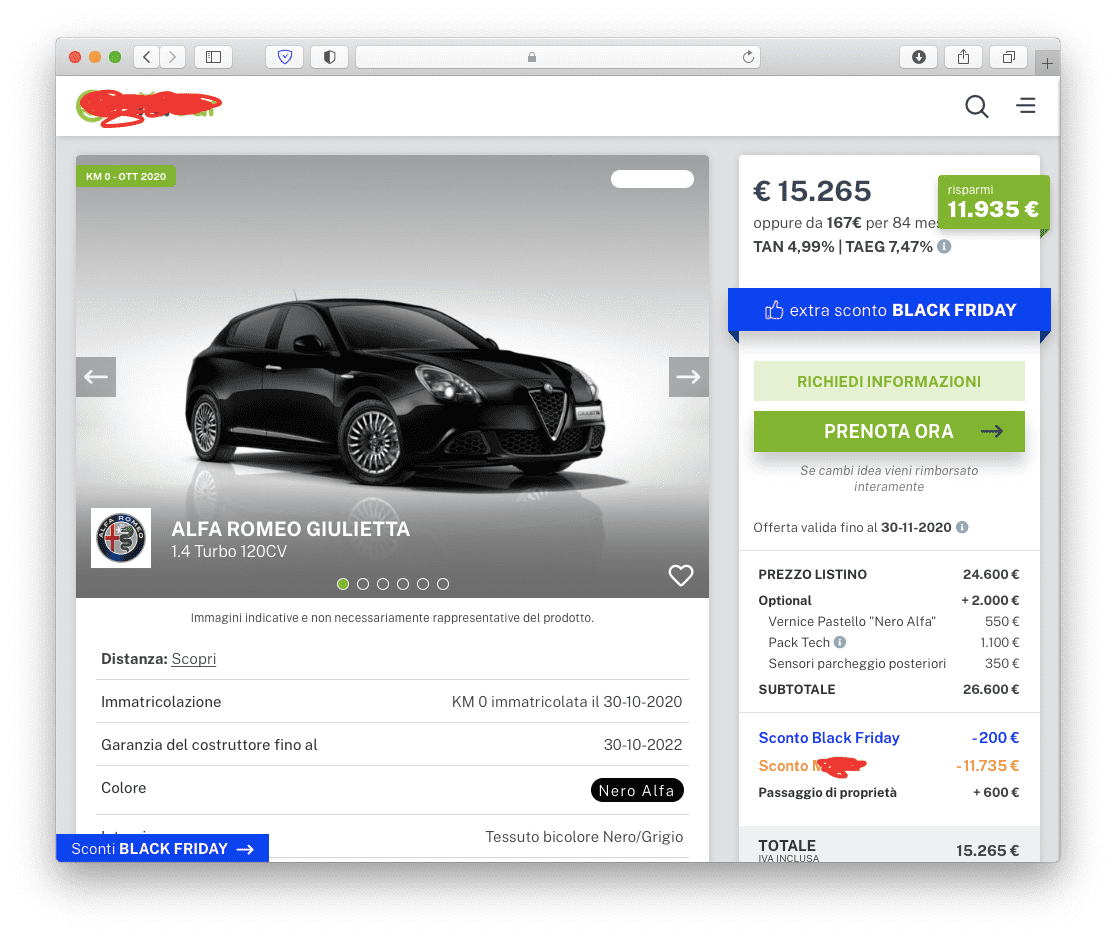Open the Scopri distance link

pyautogui.click(x=194, y=659)
